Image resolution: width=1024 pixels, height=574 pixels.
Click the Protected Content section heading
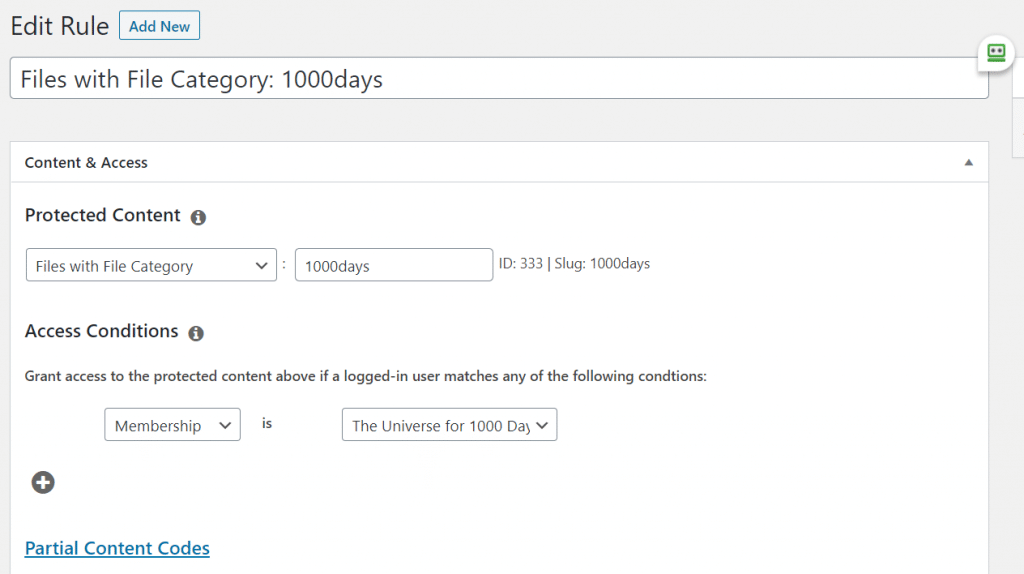102,216
